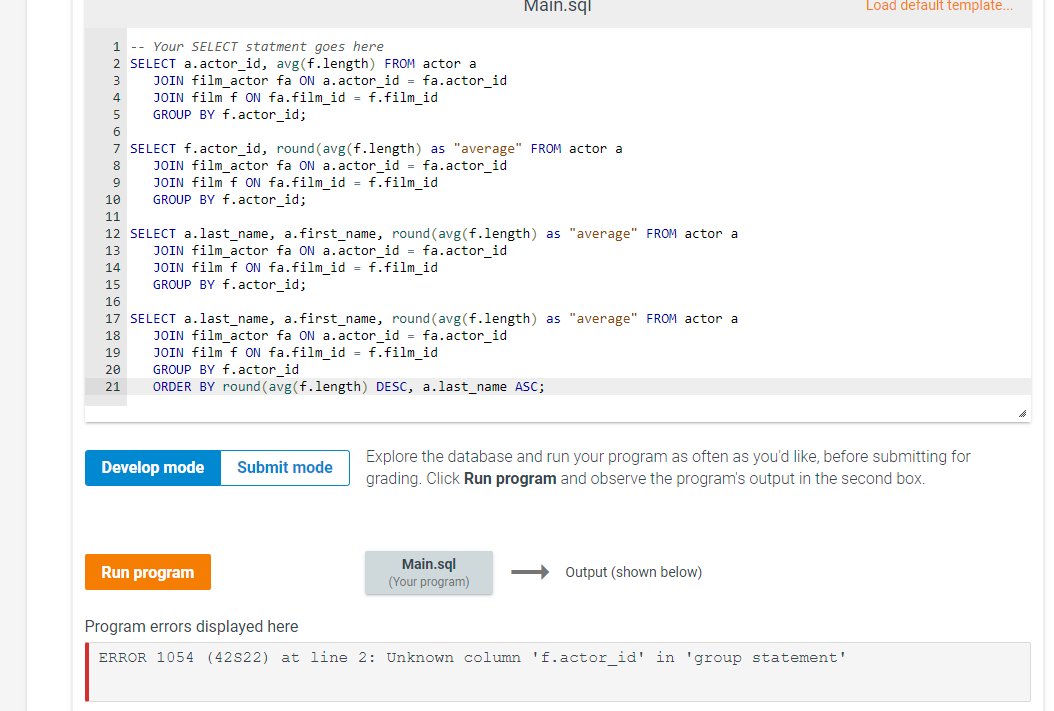Click the Main.sql file title
Screen dimensions: 1054x711
point(557,7)
